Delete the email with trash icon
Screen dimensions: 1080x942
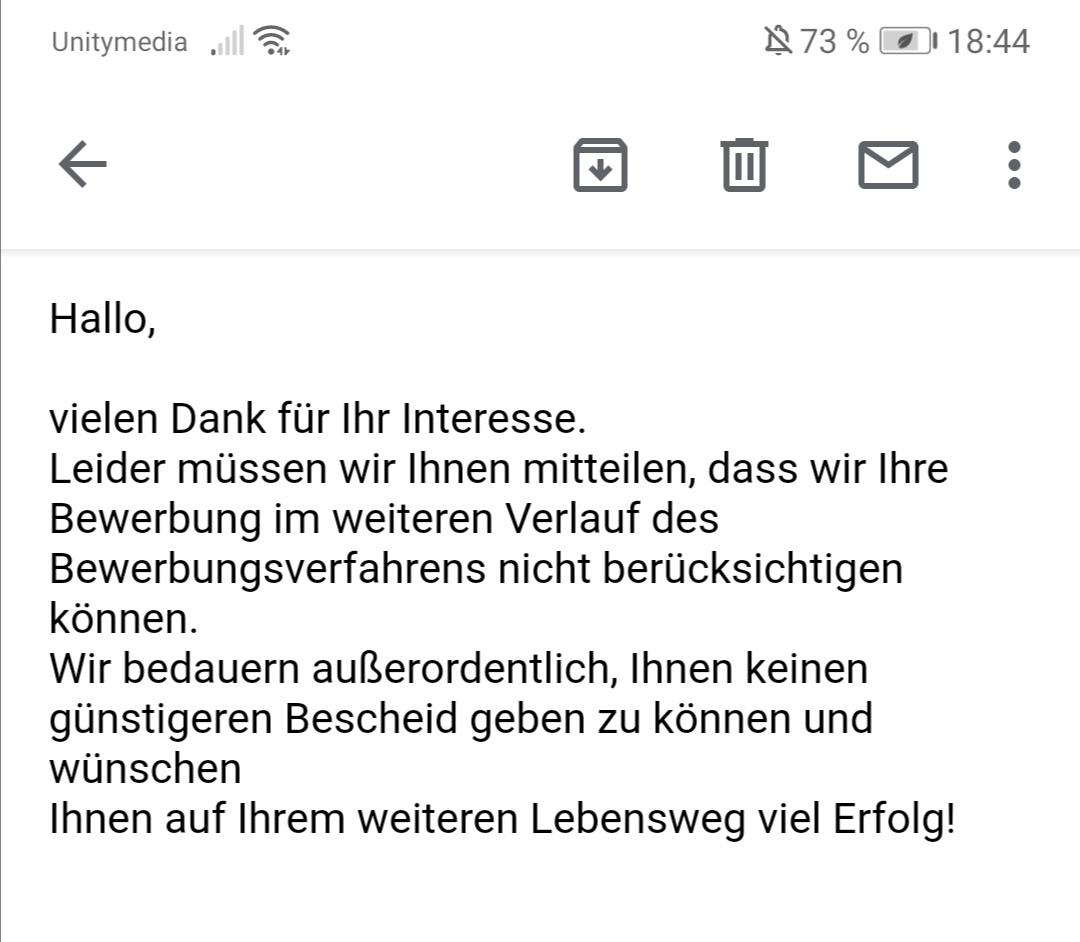[x=743, y=165]
